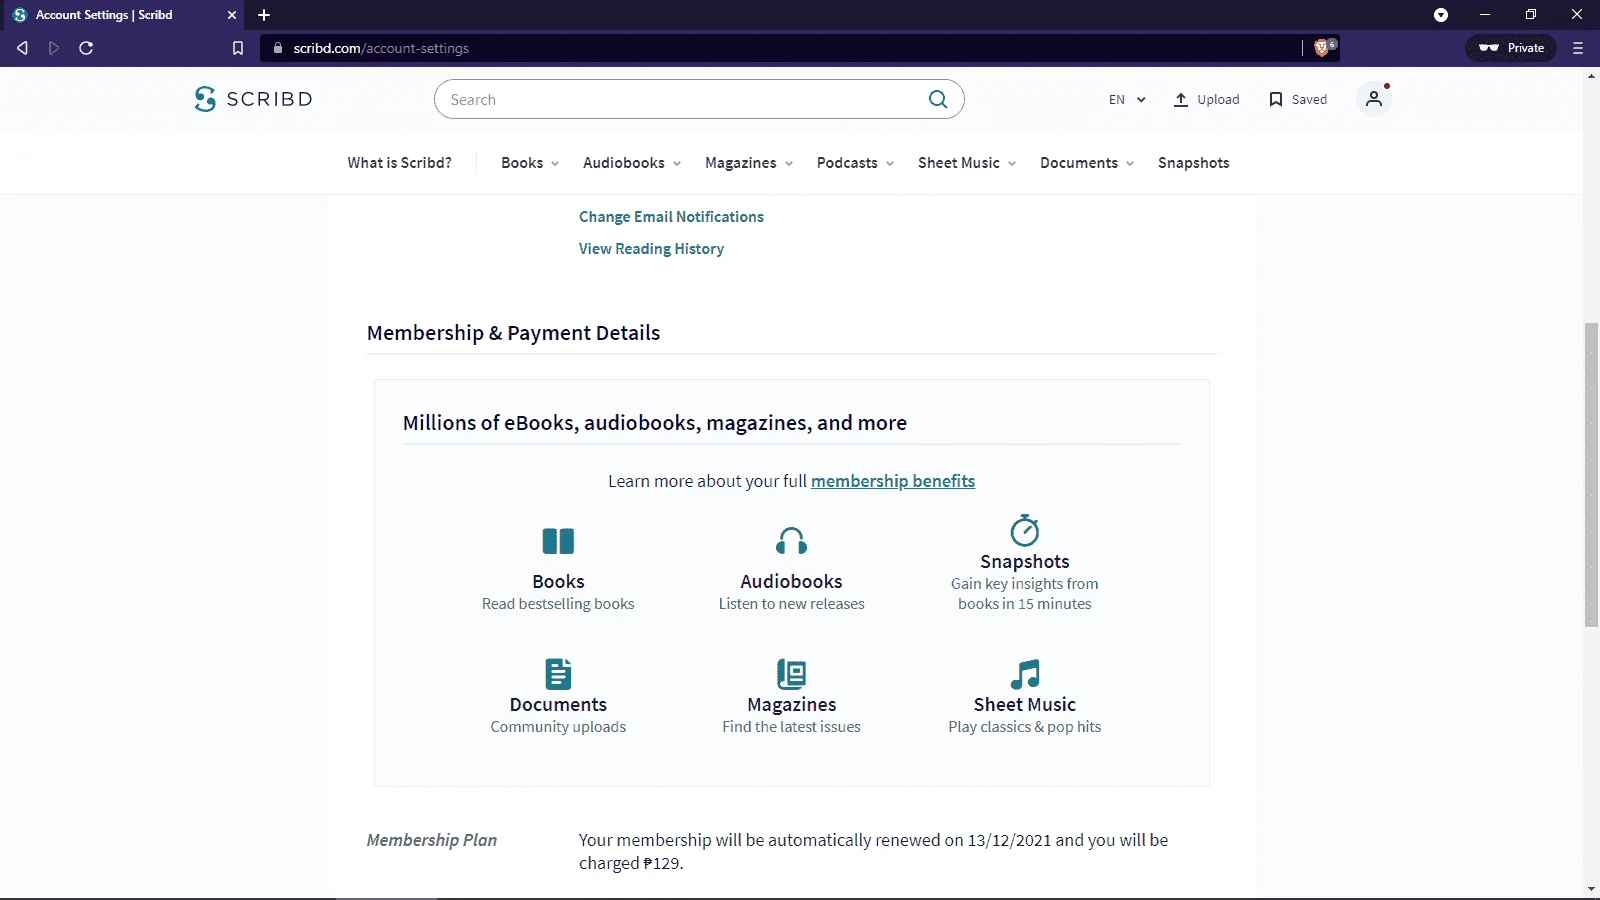Bookmark this page in address bar
Screen dimensions: 1600x900
pyautogui.click(x=238, y=48)
